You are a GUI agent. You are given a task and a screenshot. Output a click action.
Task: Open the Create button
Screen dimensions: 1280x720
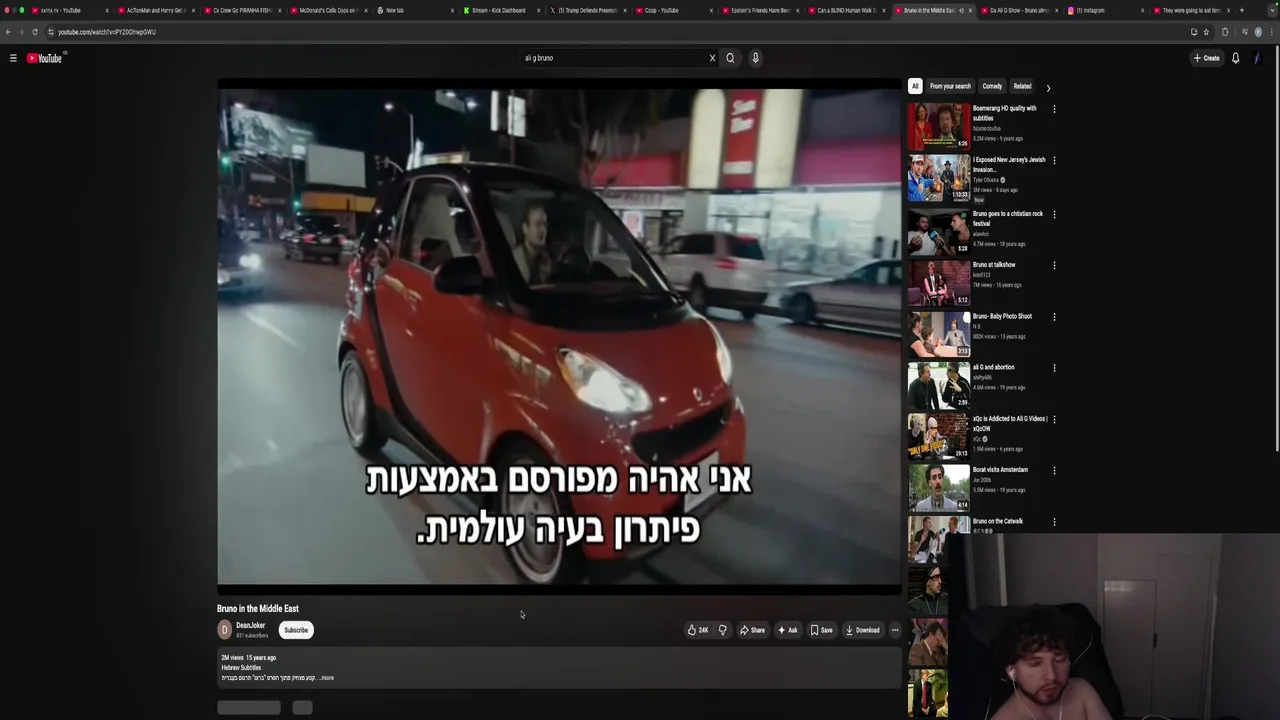tap(1206, 58)
